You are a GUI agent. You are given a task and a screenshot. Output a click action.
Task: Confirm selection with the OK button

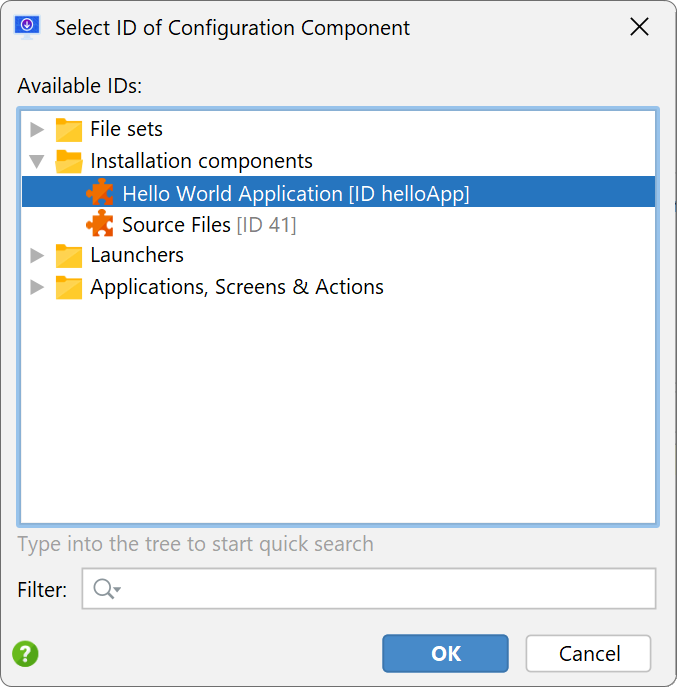point(445,653)
